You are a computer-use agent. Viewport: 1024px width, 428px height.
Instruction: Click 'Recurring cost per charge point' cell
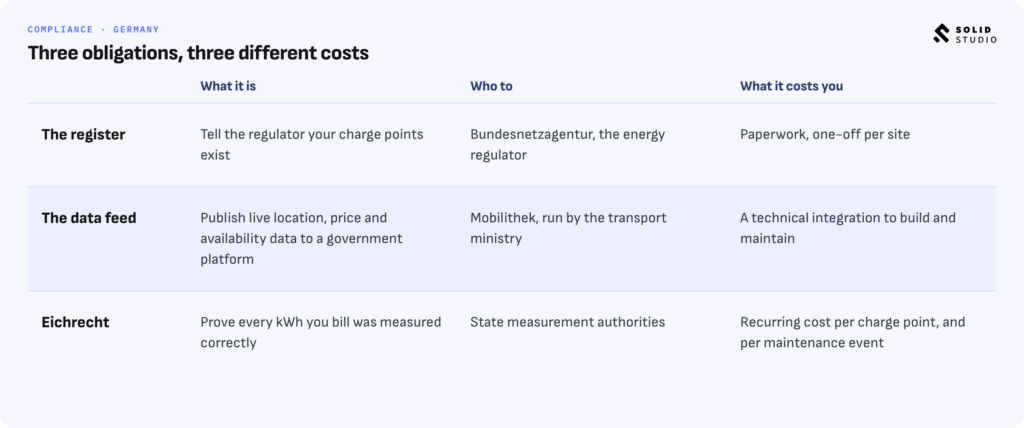852,332
